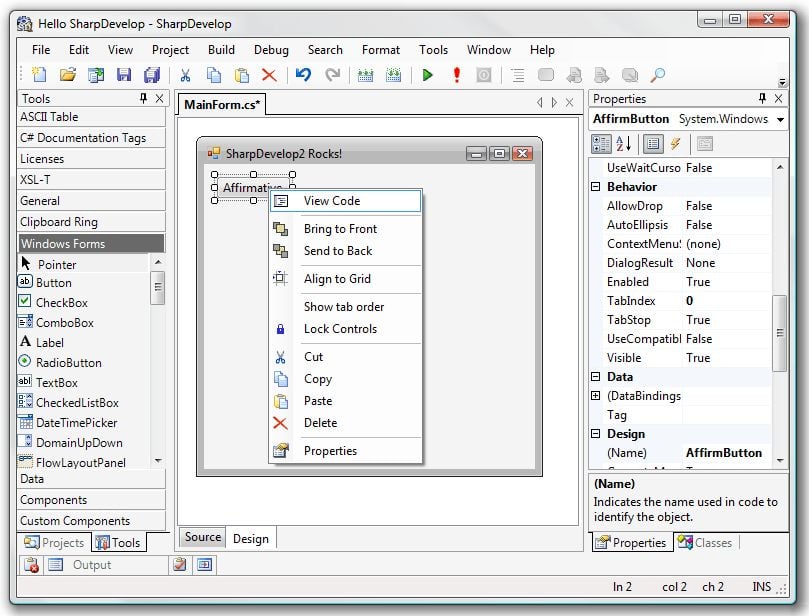Viewport: 809px width, 616px height.
Task: Switch Properties panel to Events view
Action: tap(674, 144)
